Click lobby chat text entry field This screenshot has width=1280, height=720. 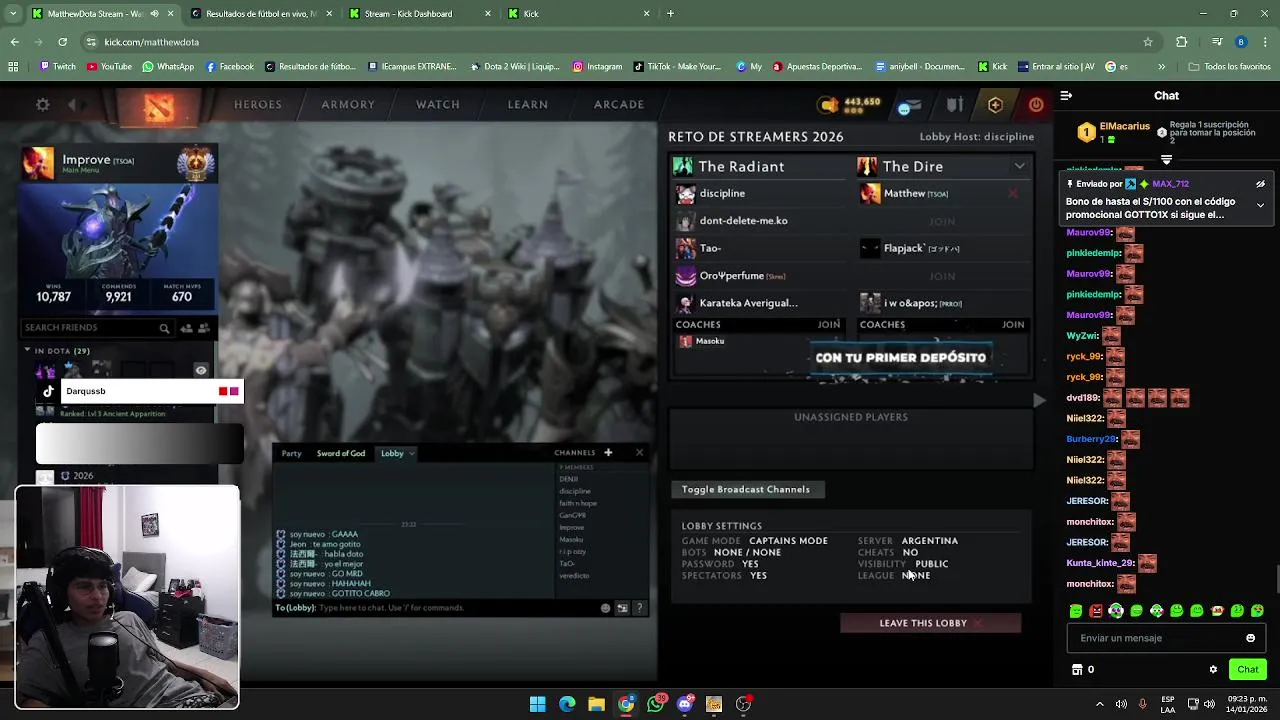[435, 608]
